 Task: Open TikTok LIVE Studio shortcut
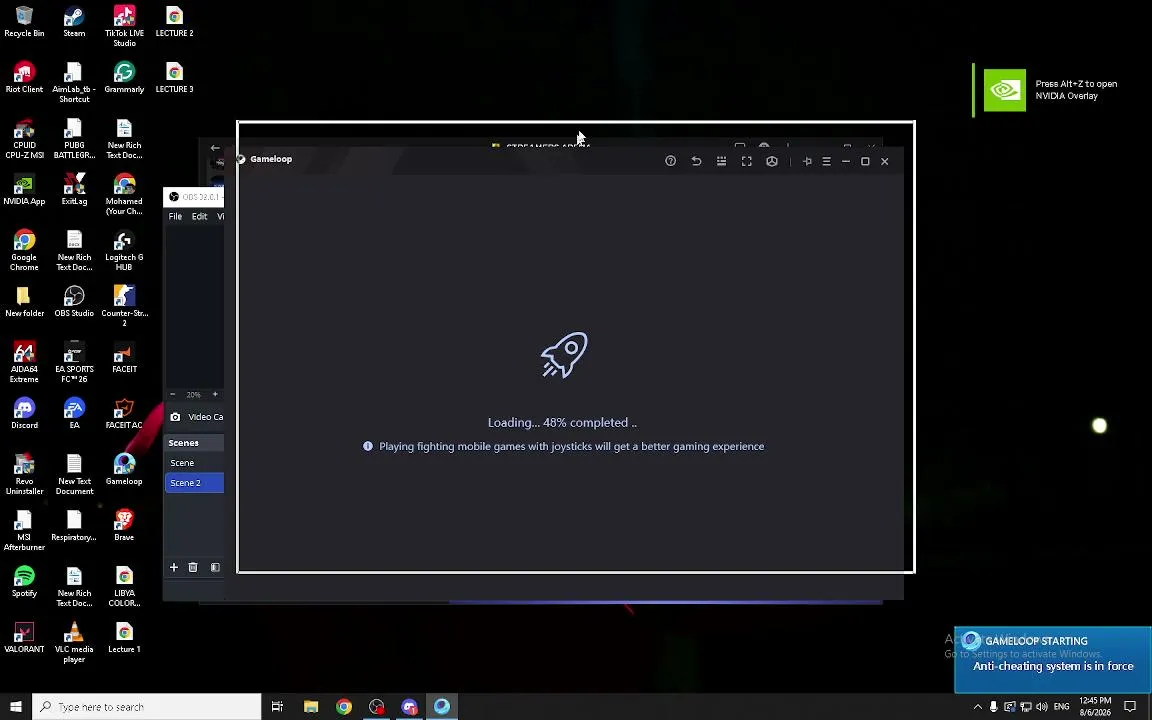pos(124,26)
